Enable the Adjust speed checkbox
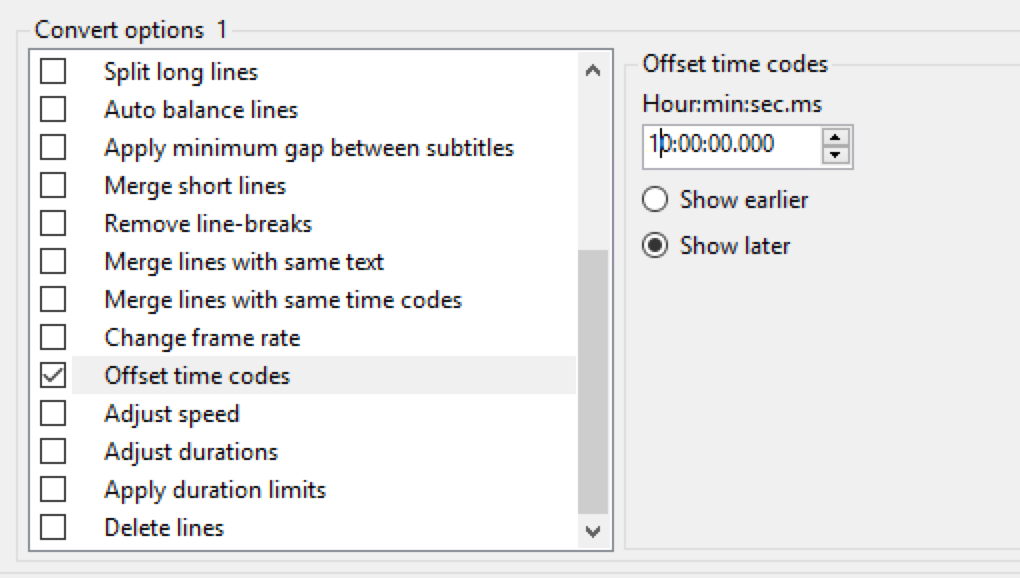The width and height of the screenshot is (1020, 578). pos(52,414)
